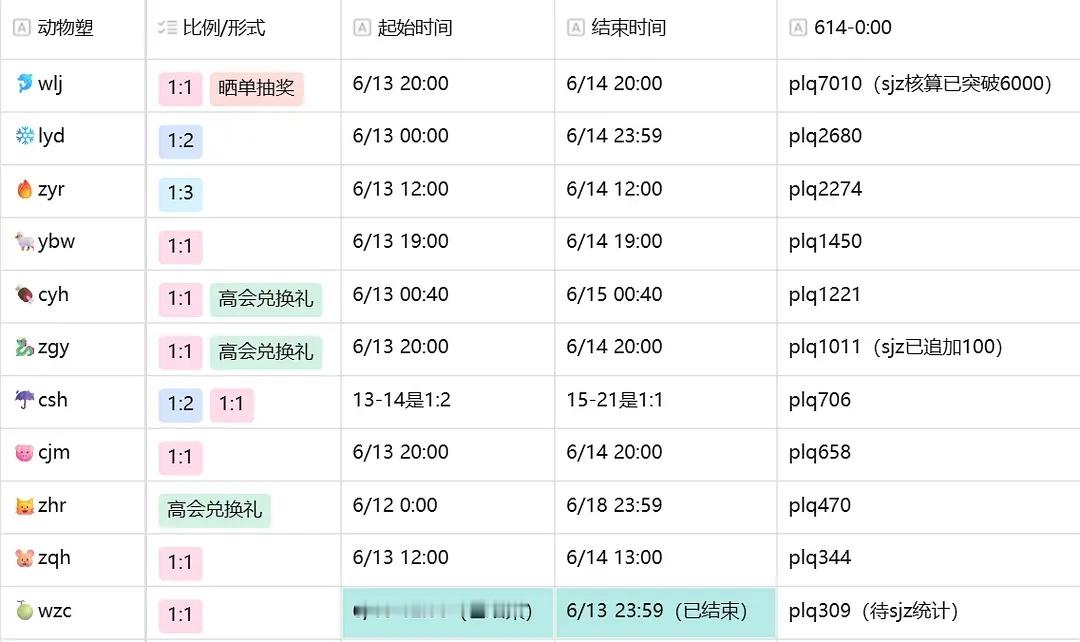This screenshot has height=642, width=1080.
Task: Click the text-type icon beside 614-0:00 header
Action: pos(798,28)
